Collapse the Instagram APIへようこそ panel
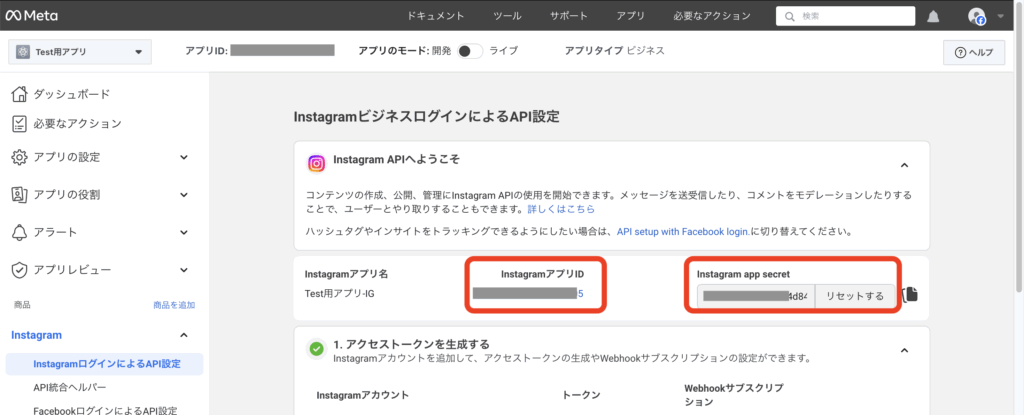This screenshot has width=1024, height=415. (x=904, y=165)
